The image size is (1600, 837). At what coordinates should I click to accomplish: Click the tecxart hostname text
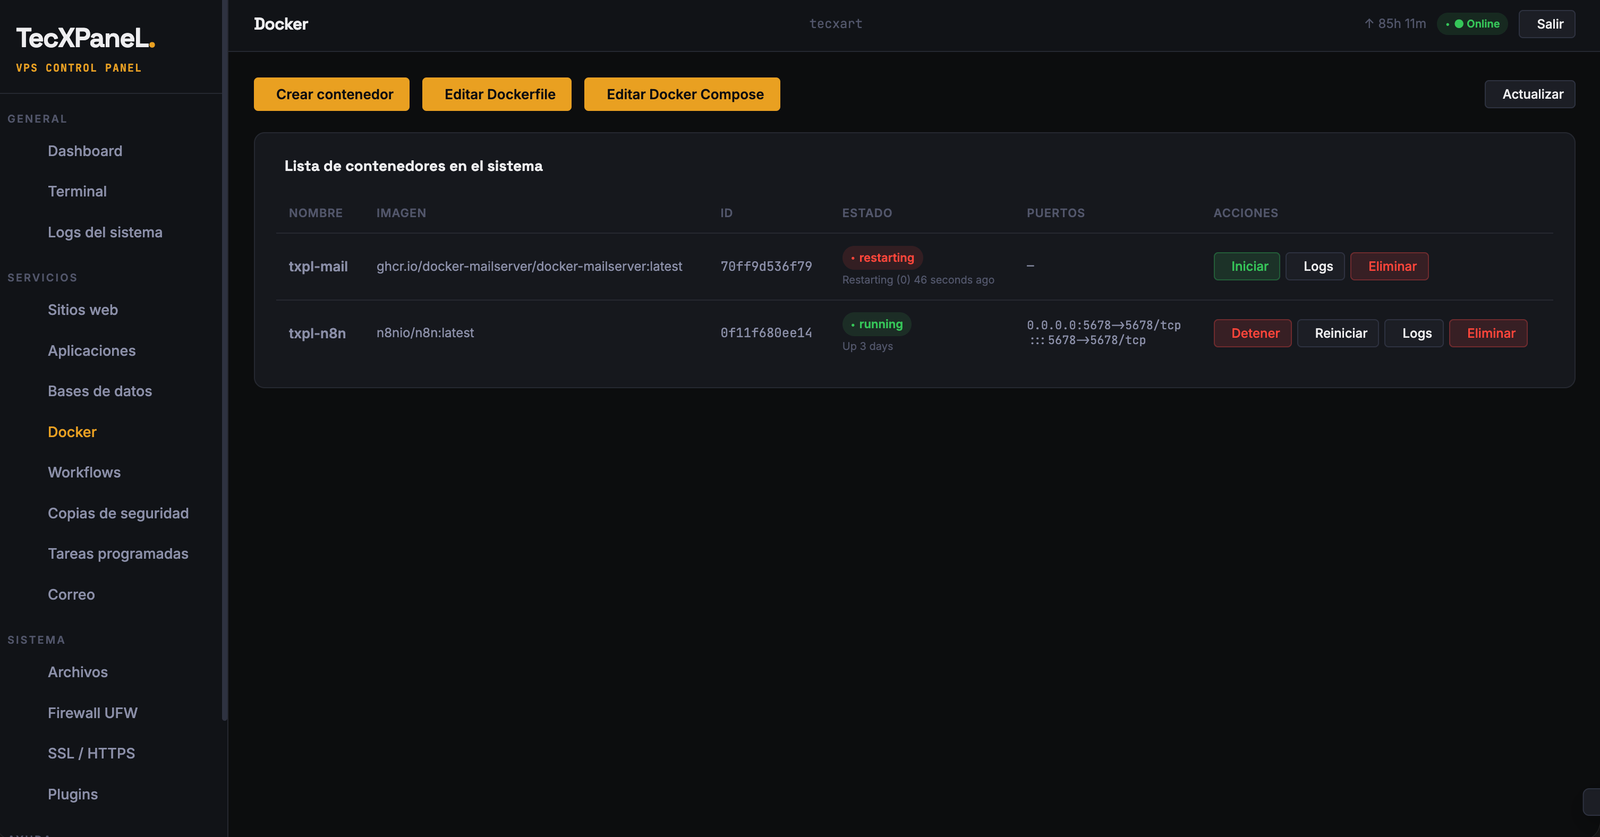[x=836, y=24]
